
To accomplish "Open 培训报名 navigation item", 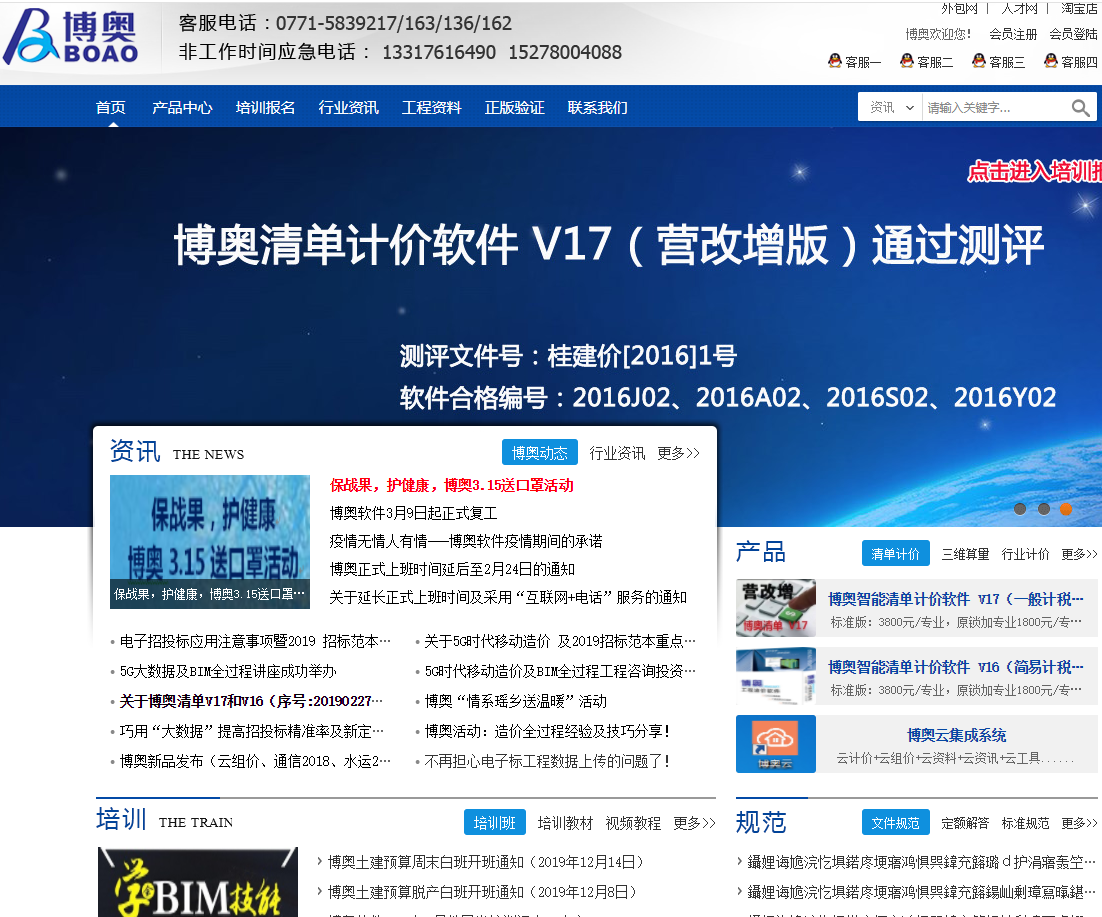I will pyautogui.click(x=265, y=108).
